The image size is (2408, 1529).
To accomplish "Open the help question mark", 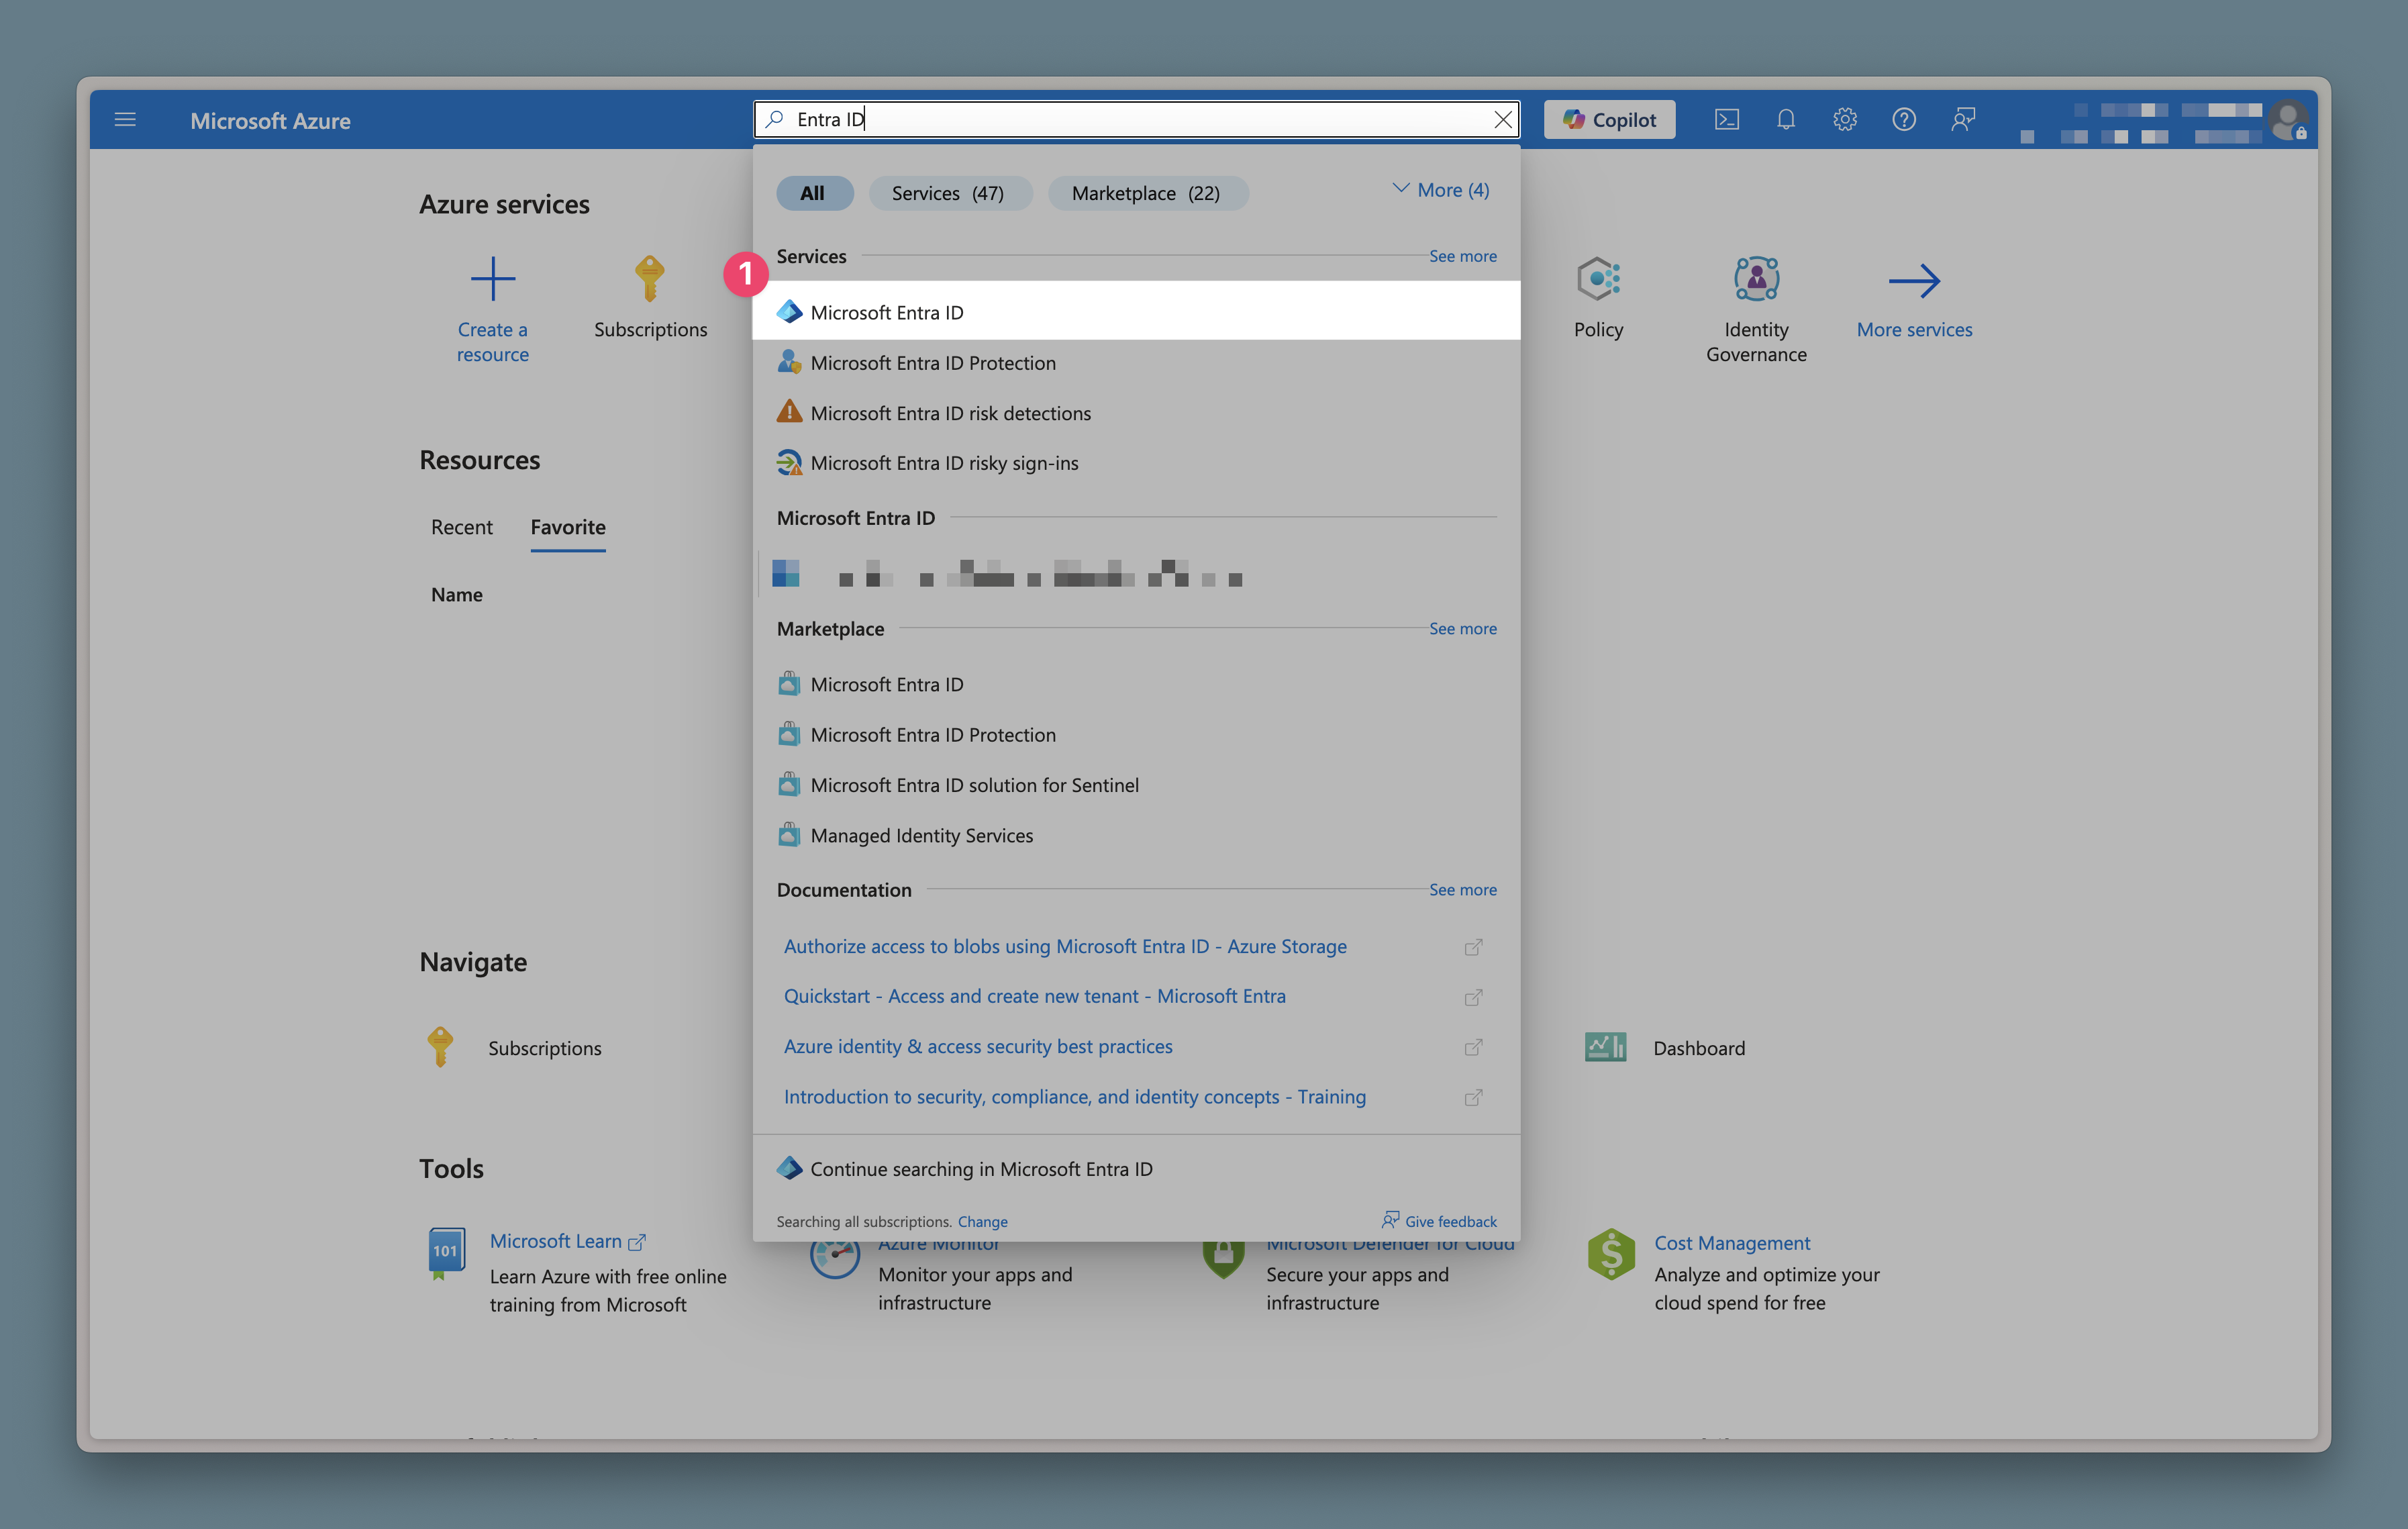I will (1904, 120).
